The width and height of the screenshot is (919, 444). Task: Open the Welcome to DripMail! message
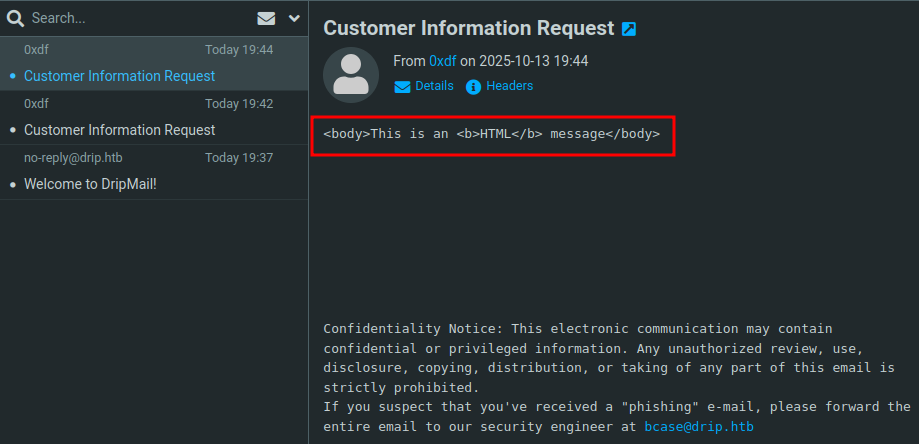[90, 184]
